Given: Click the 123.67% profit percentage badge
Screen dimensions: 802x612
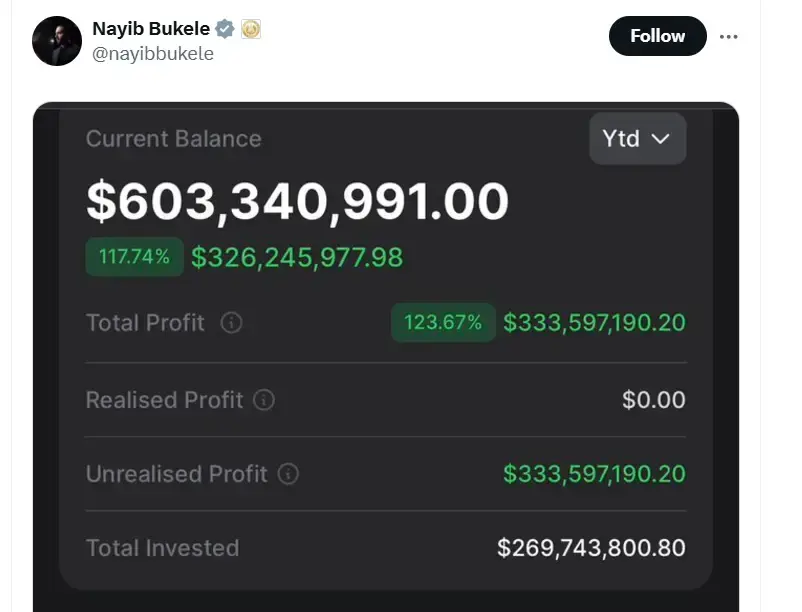Looking at the screenshot, I should click(443, 323).
